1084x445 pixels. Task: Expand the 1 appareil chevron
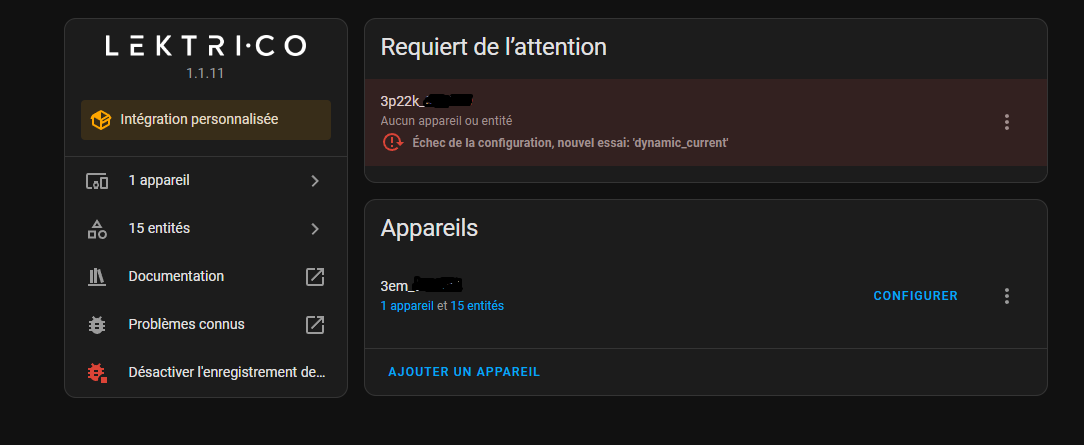[315, 181]
